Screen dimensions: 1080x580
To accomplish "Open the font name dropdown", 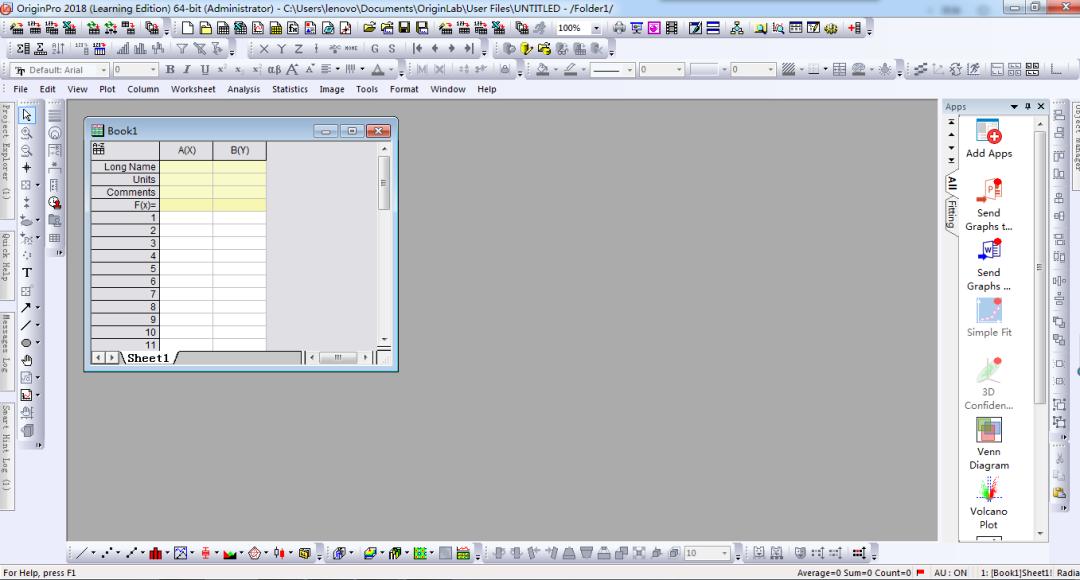I will 104,70.
